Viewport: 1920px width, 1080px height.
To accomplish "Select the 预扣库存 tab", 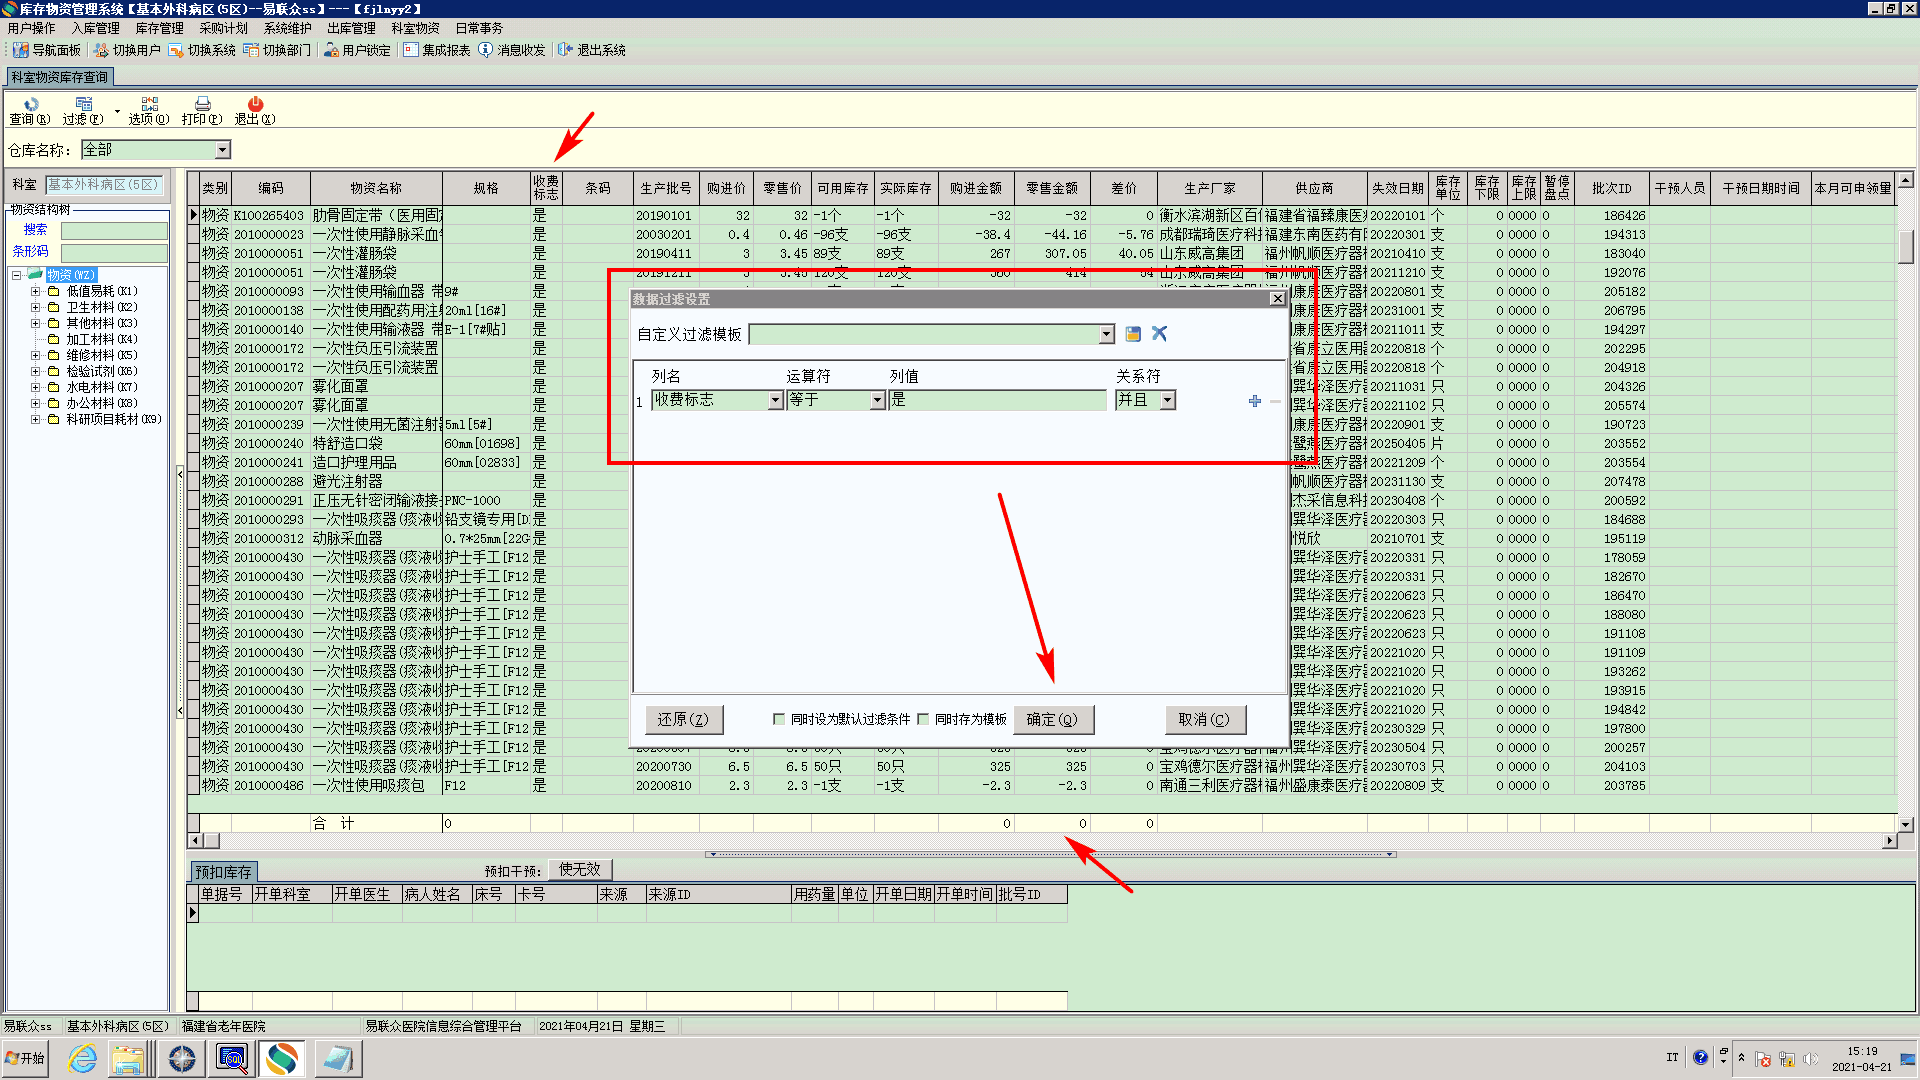I will point(223,872).
